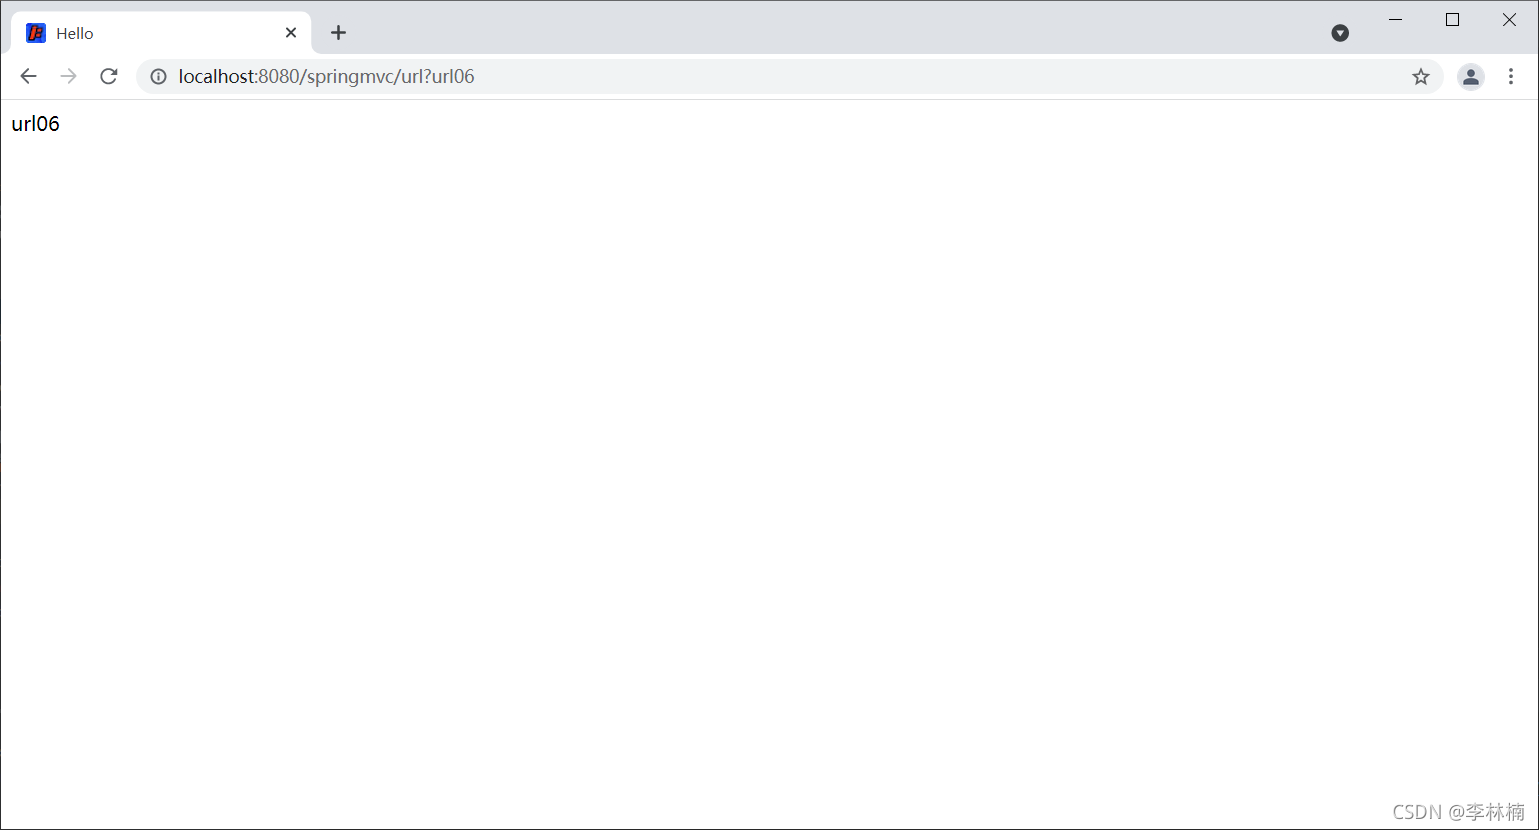Focus the address bar showing localhost:8080/springmvc/url?url06
The height and width of the screenshot is (830, 1539).
788,76
